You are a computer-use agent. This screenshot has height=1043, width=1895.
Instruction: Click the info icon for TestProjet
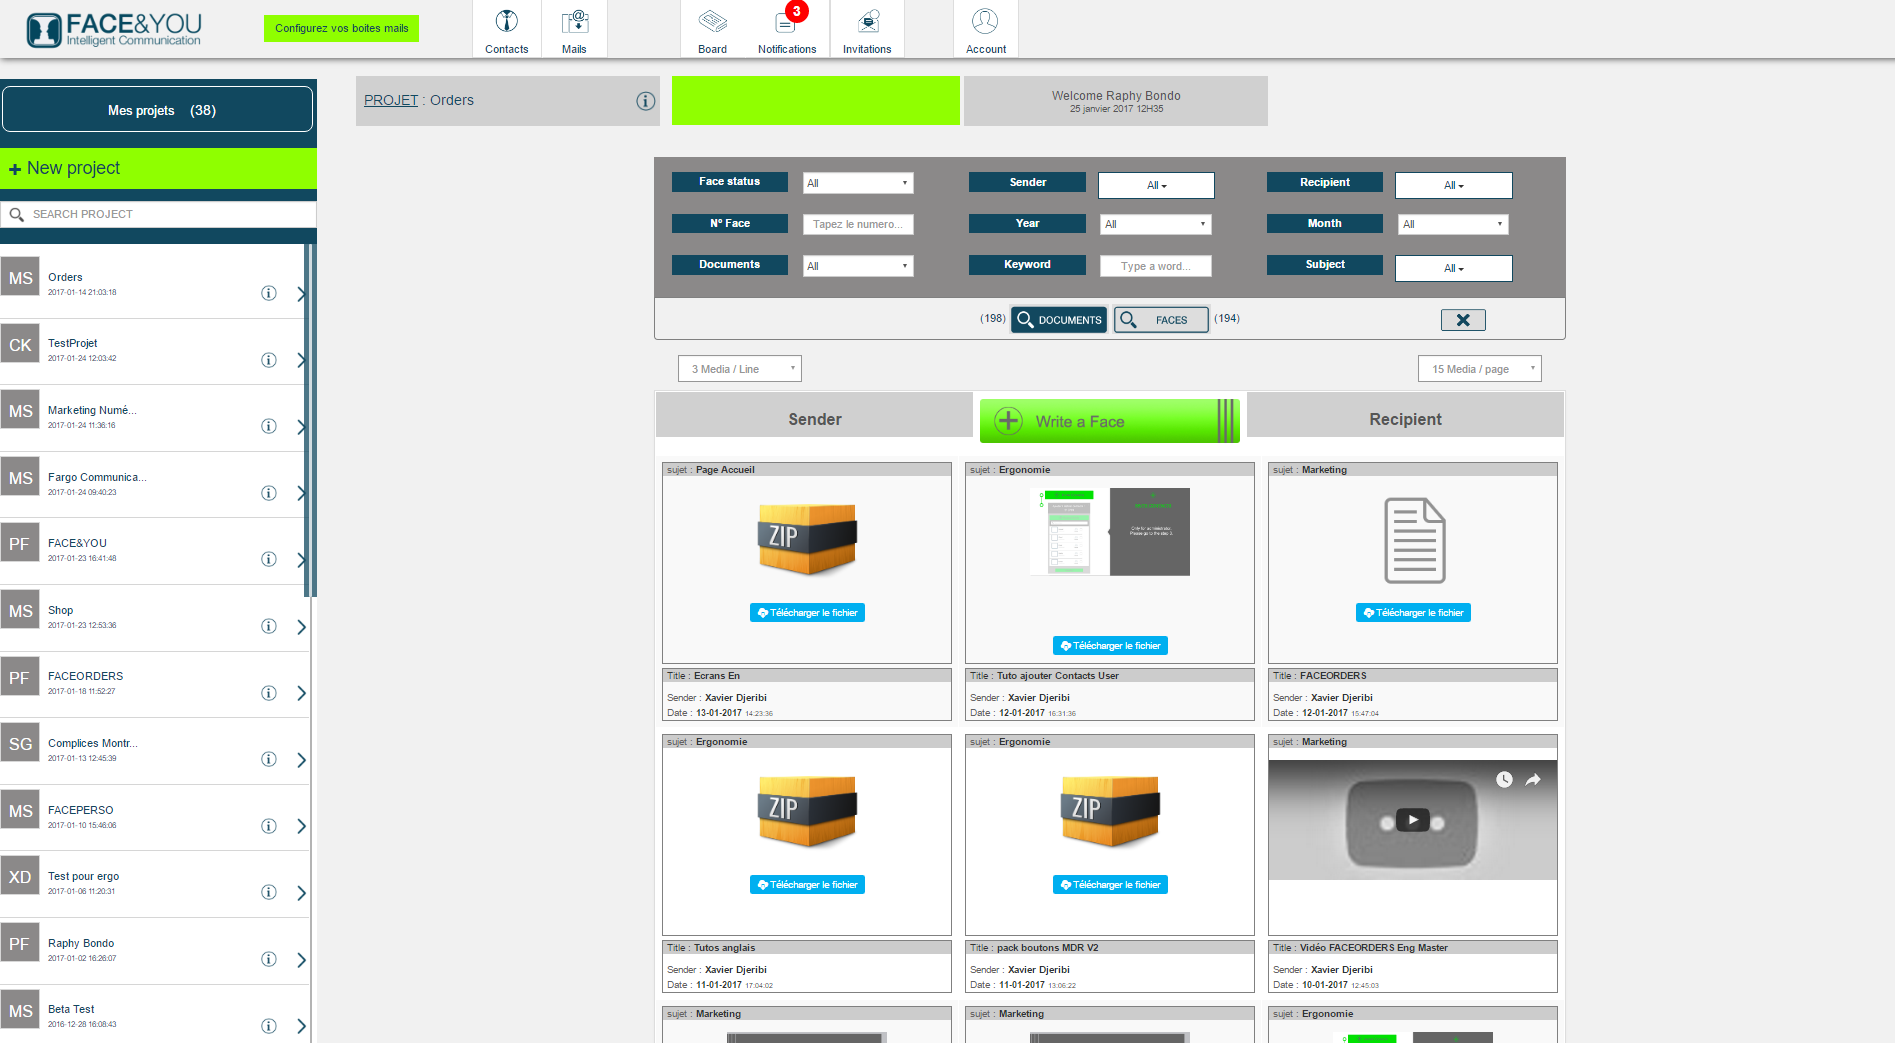tap(269, 360)
